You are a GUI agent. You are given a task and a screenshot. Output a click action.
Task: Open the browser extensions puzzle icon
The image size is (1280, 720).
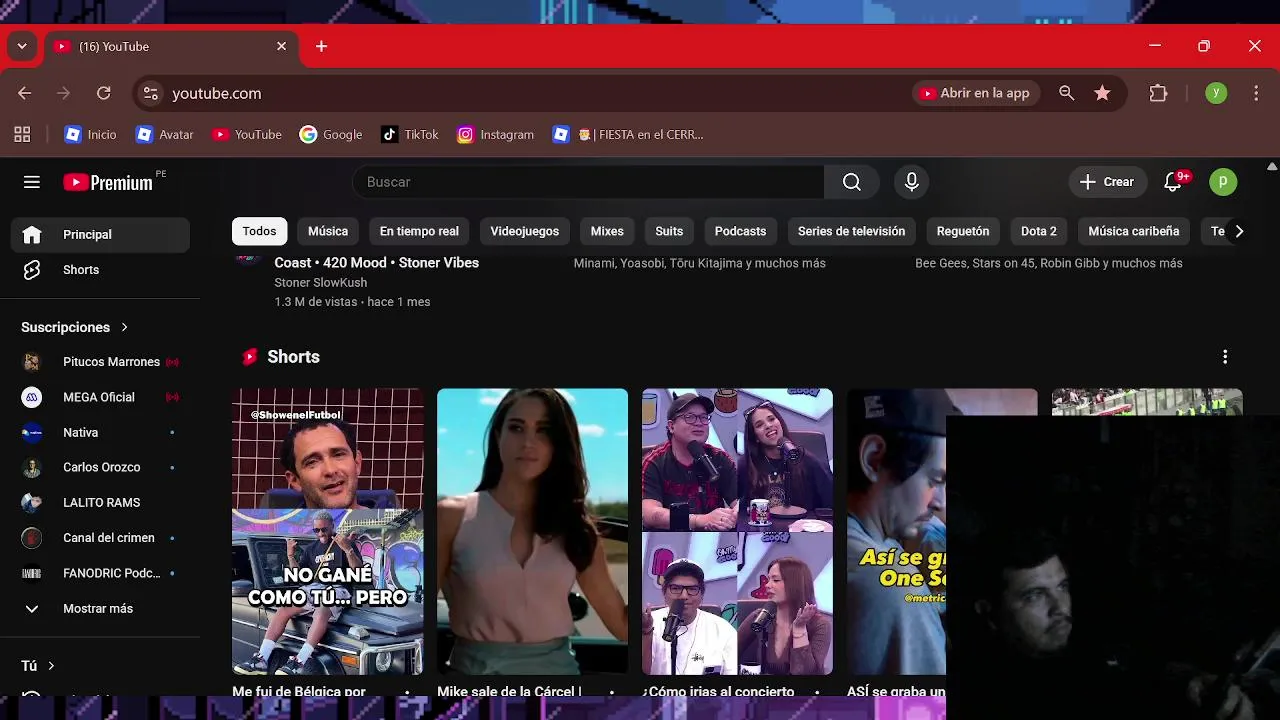(x=1158, y=93)
